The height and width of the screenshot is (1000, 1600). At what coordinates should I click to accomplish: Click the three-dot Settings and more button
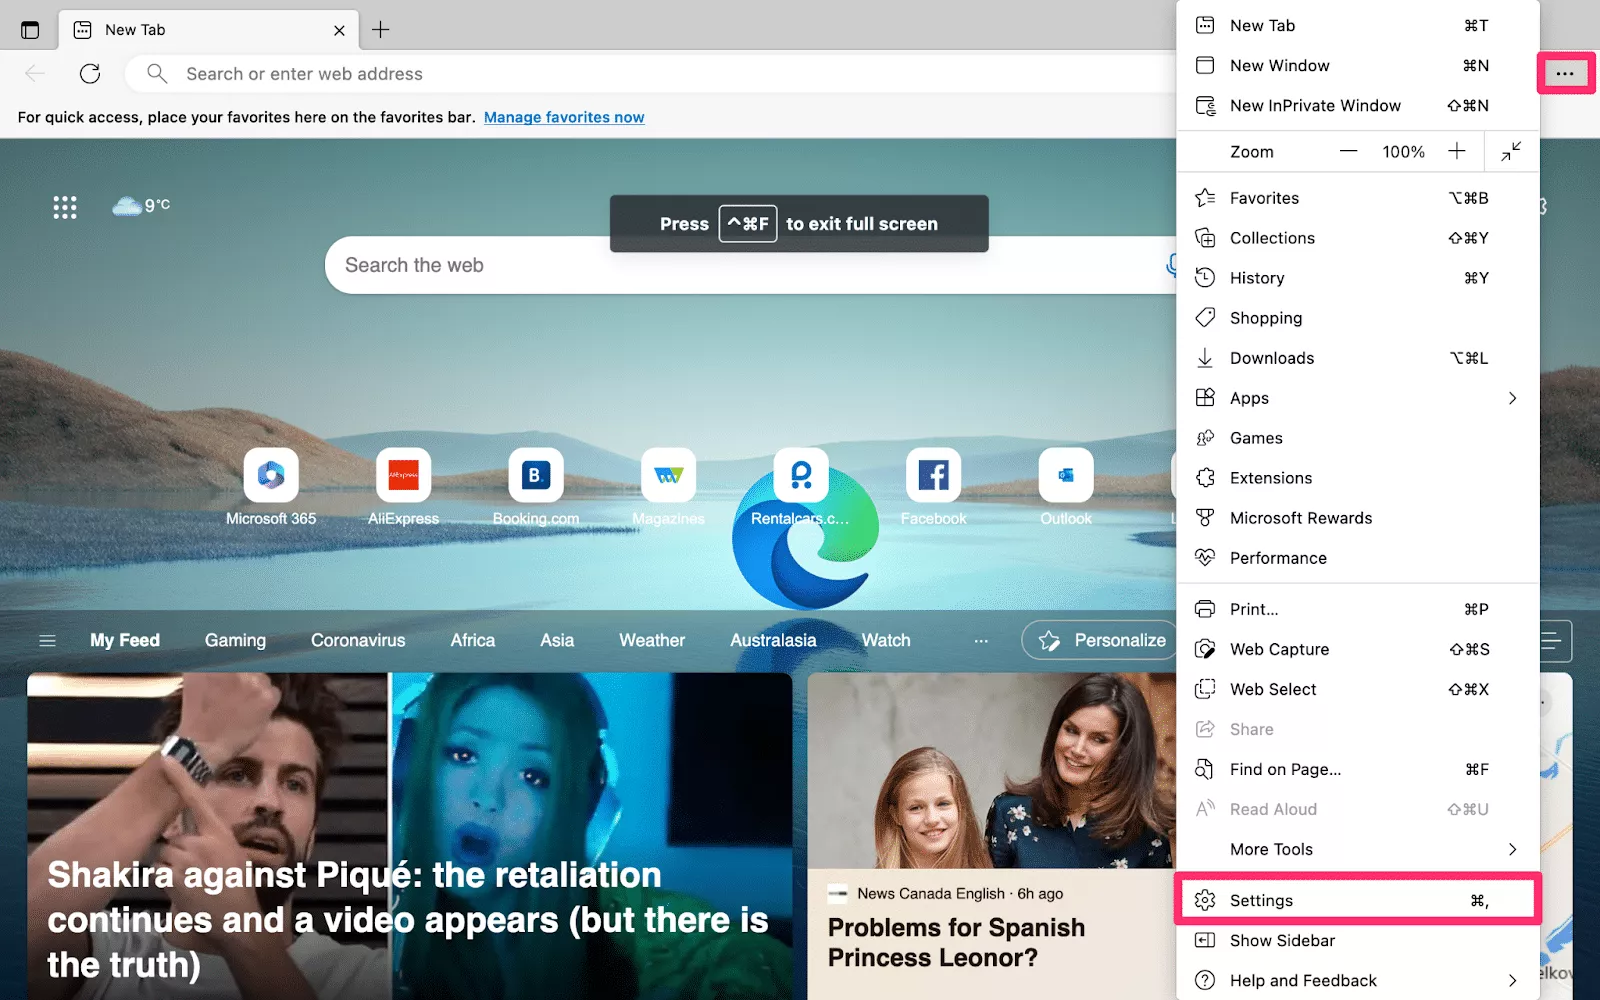point(1565,73)
